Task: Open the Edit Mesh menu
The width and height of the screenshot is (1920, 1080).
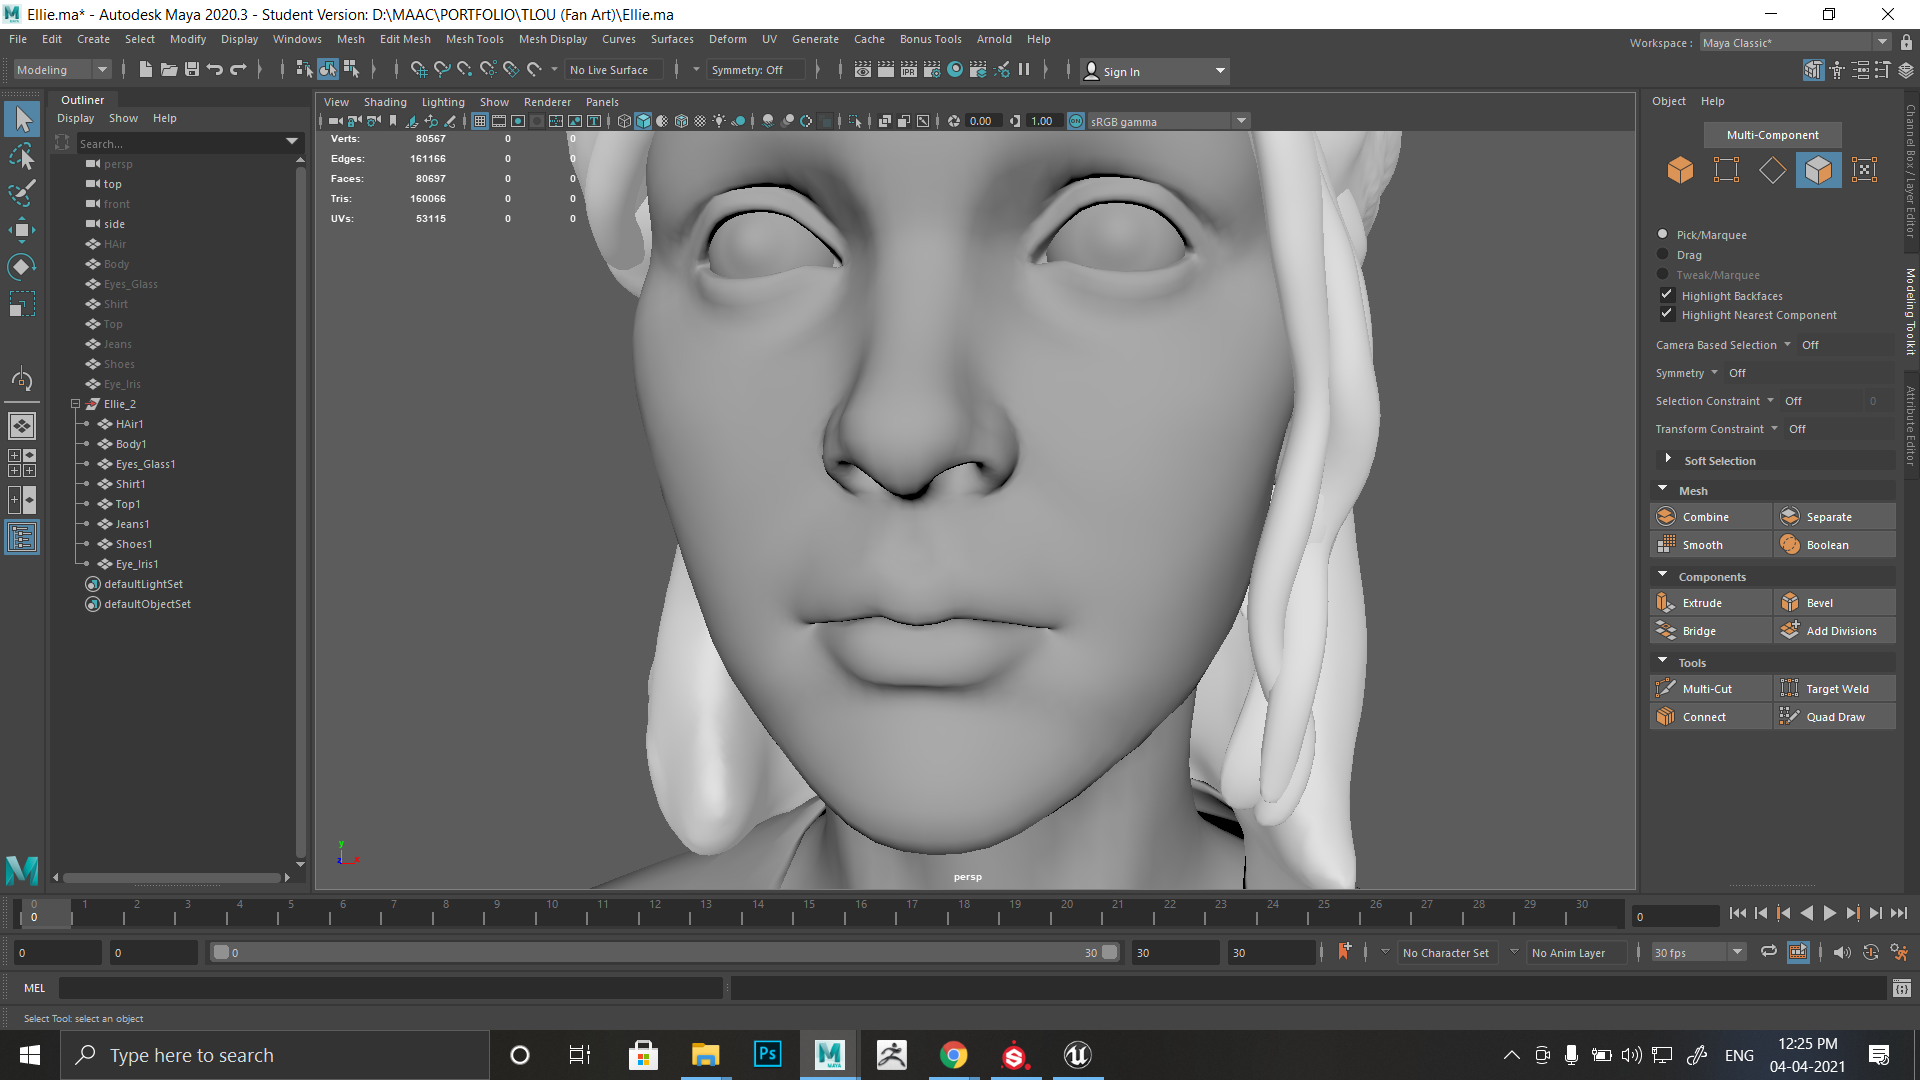Action: coord(405,39)
